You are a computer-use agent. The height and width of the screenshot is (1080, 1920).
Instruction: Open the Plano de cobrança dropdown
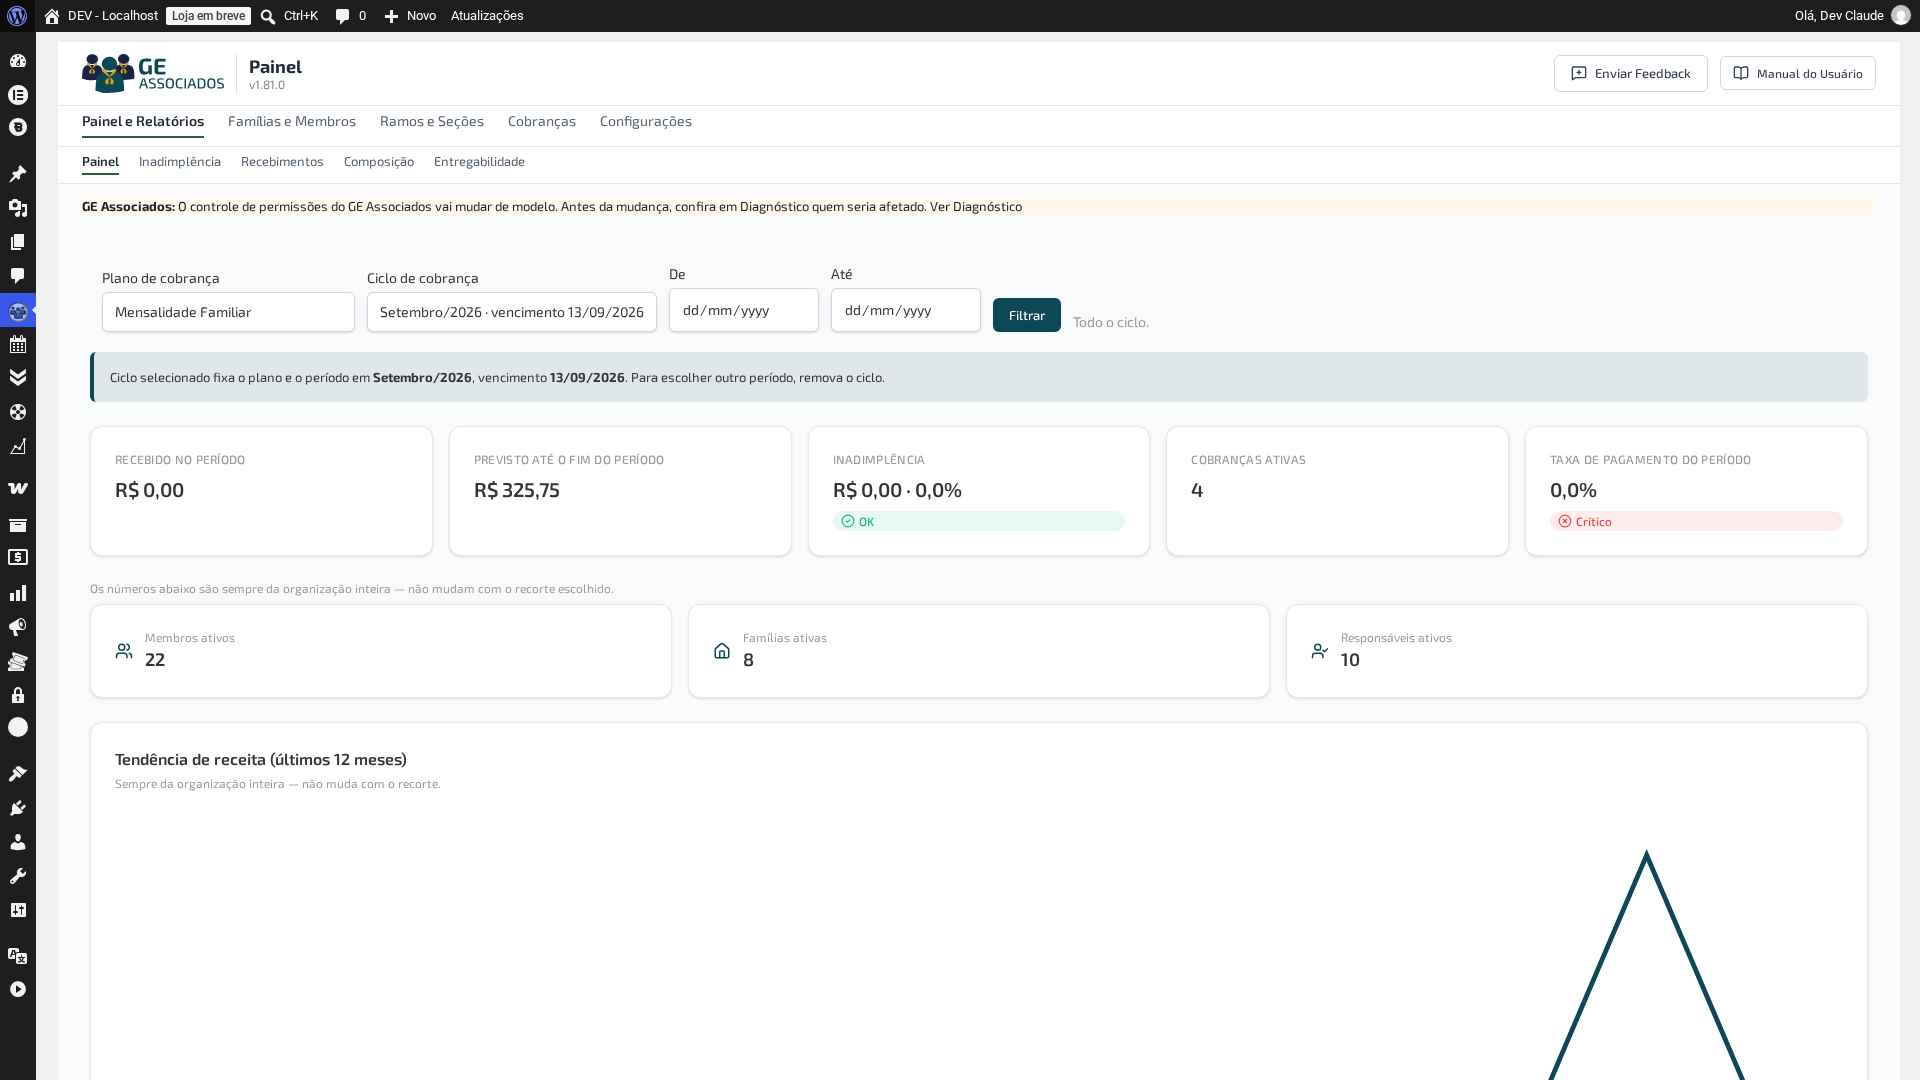pos(228,312)
